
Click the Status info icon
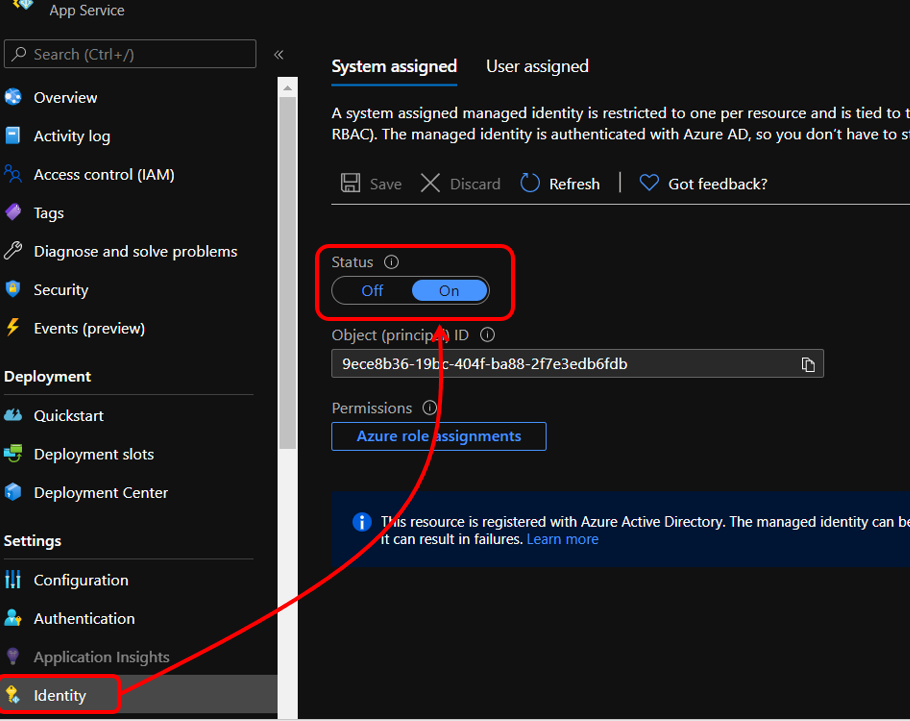392,262
